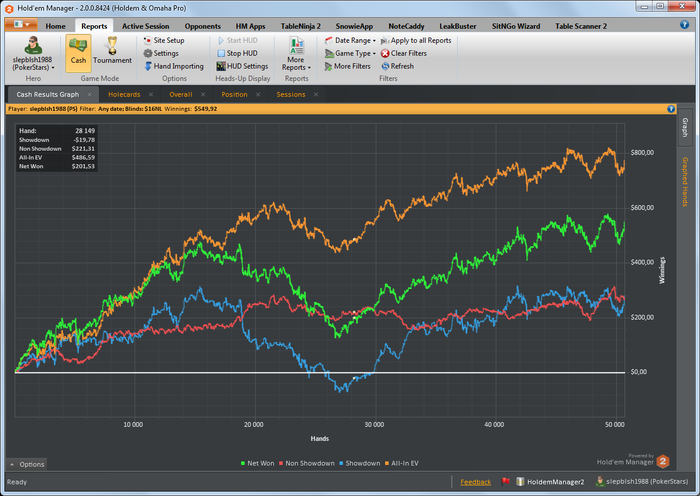The image size is (700, 496).
Task: Select the Reports ribbon tab
Action: click(x=94, y=26)
